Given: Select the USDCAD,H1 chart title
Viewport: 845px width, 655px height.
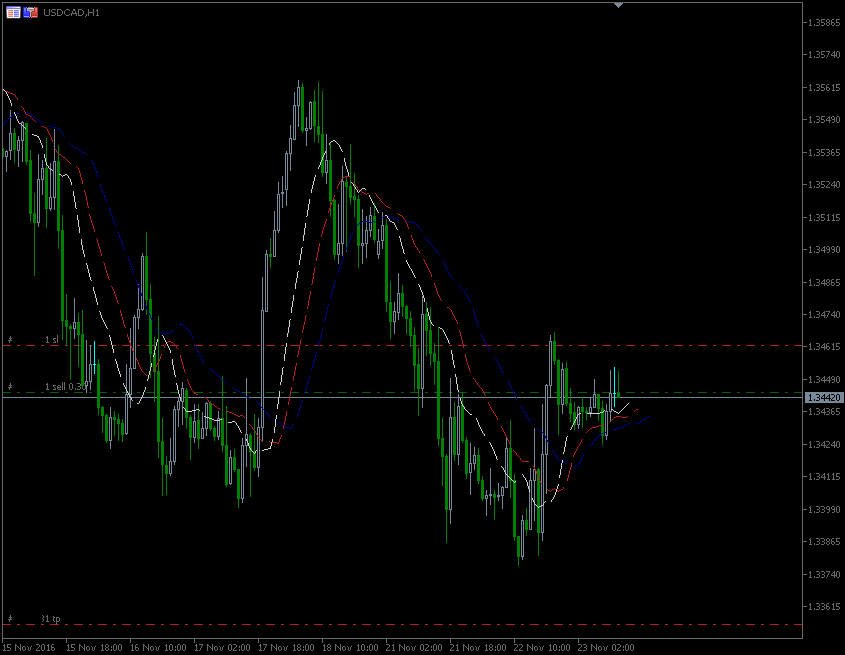Looking at the screenshot, I should (x=71, y=12).
